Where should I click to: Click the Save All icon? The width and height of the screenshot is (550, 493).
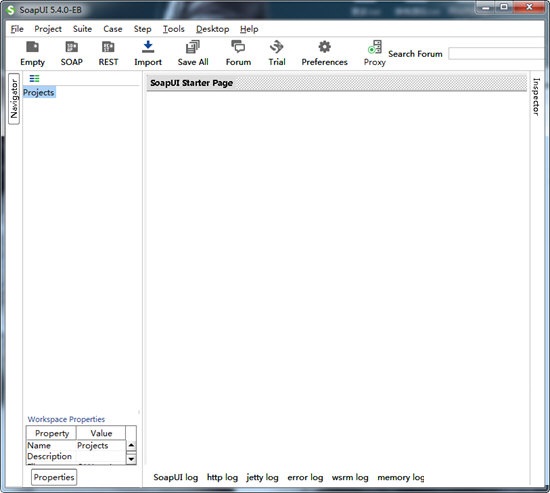193,47
